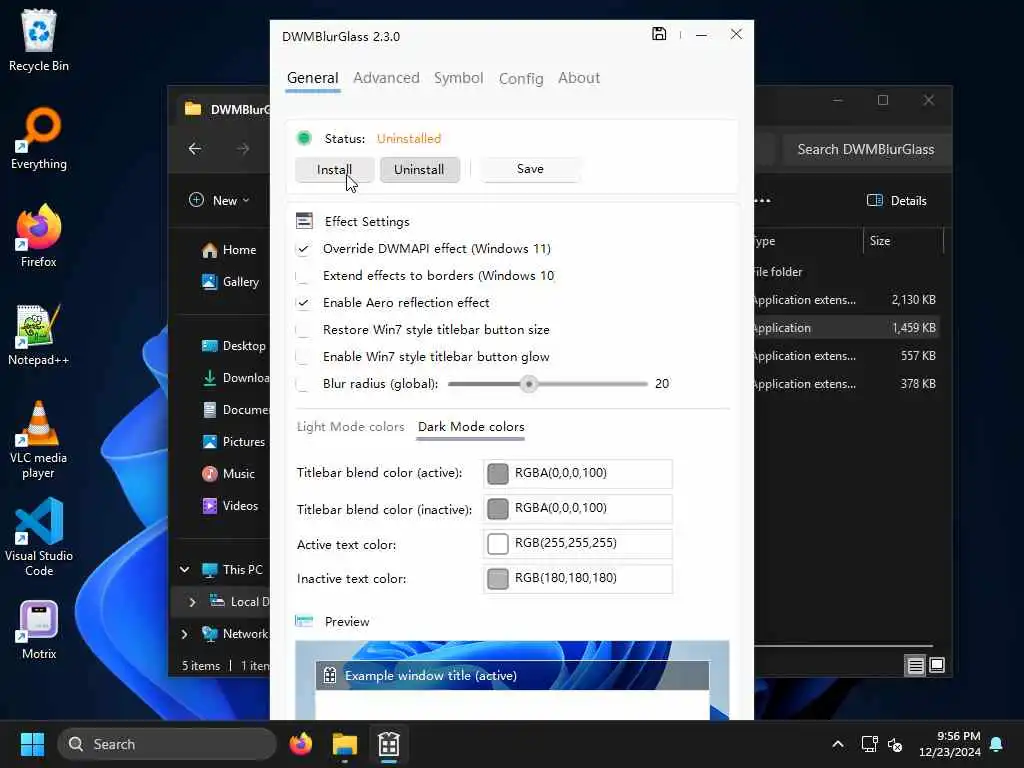Click the Effect Settings header icon
Image resolution: width=1024 pixels, height=768 pixels.
[304, 221]
